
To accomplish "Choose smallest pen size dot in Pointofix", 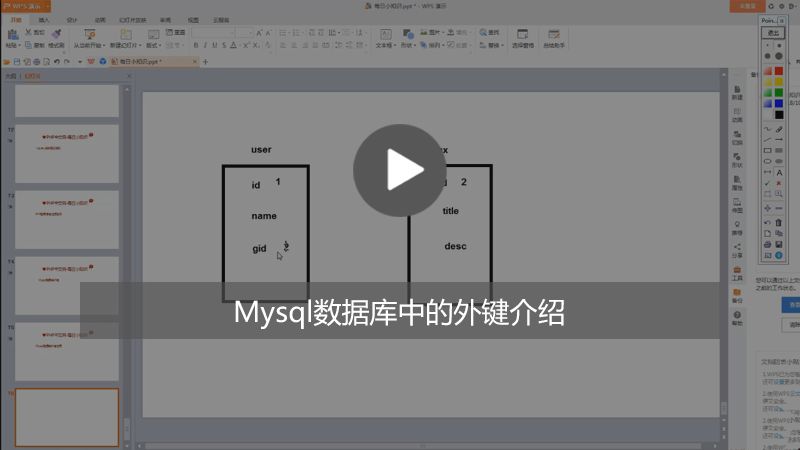I will pyautogui.click(x=767, y=45).
